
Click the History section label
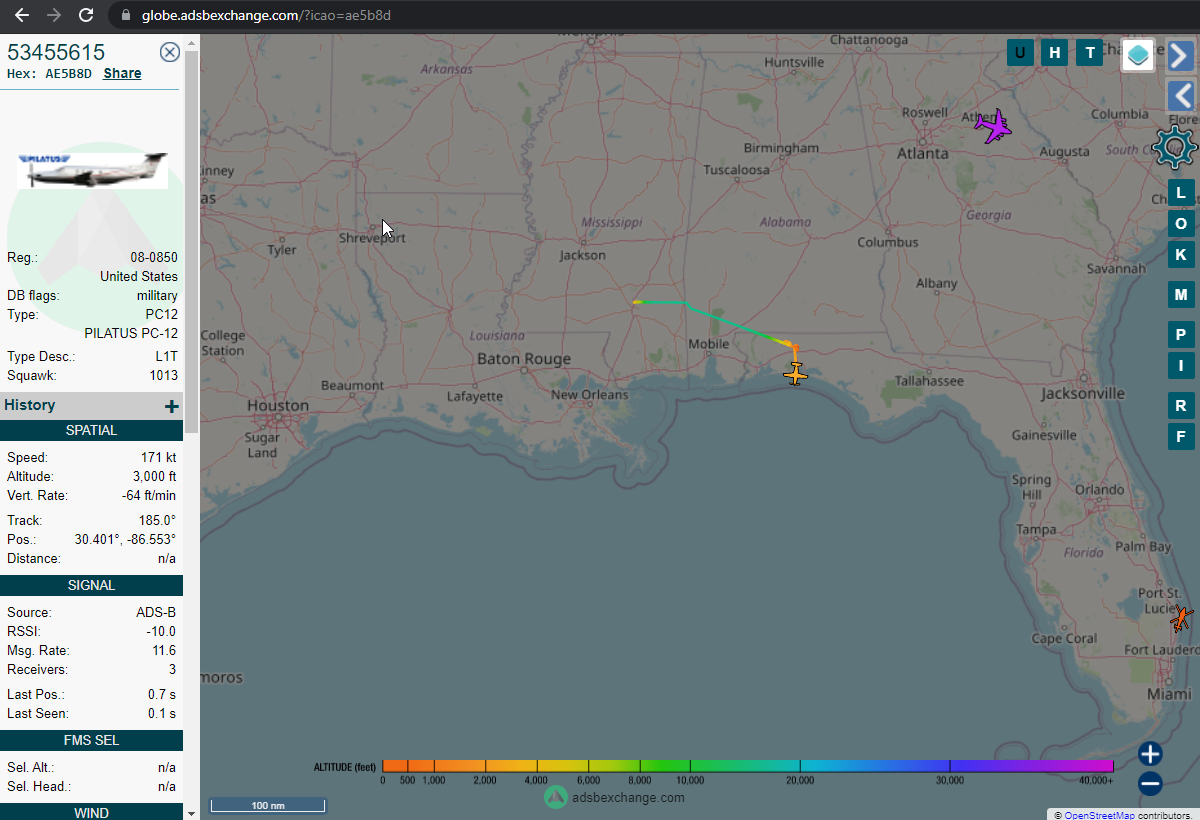click(30, 405)
